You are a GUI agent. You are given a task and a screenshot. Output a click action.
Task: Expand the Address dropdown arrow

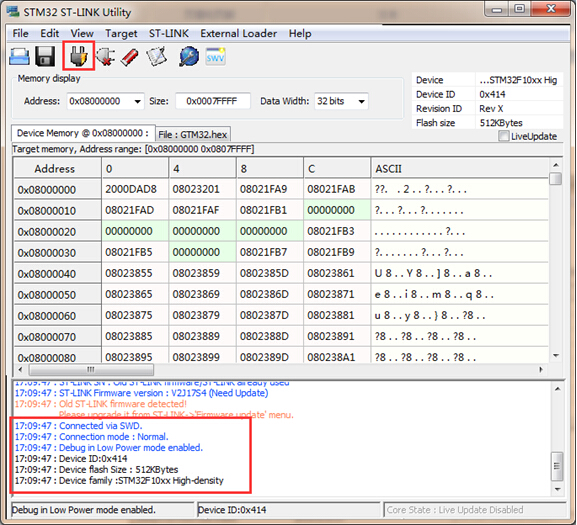coord(138,101)
